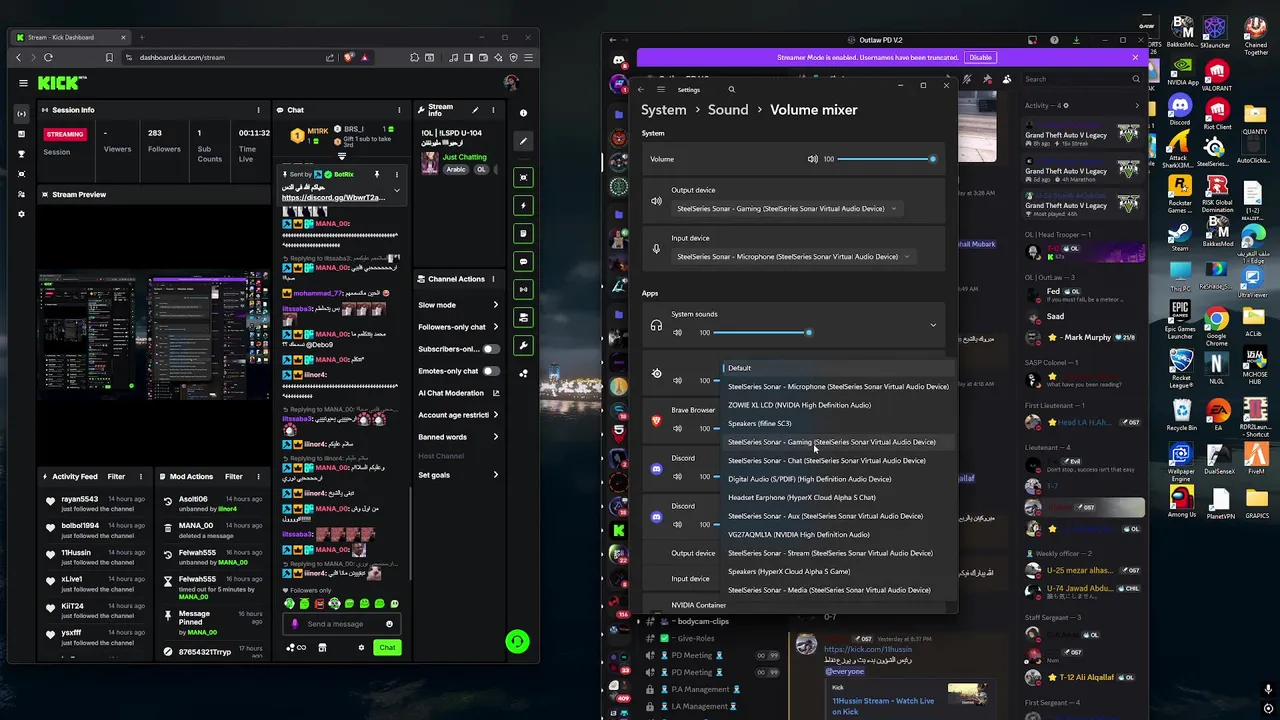Screen dimensions: 1280x720
Task: Open Session Info three-dot menu
Action: 258,110
